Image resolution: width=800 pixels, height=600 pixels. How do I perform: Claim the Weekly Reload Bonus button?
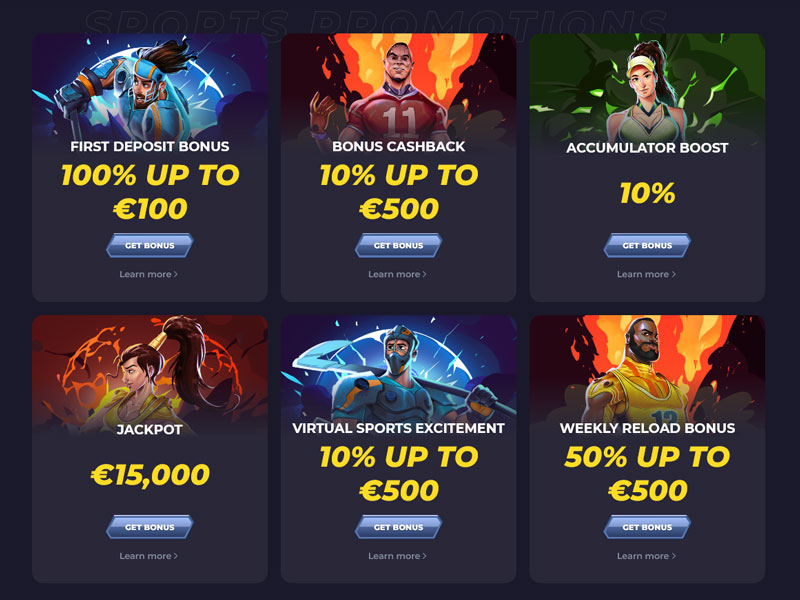click(647, 527)
